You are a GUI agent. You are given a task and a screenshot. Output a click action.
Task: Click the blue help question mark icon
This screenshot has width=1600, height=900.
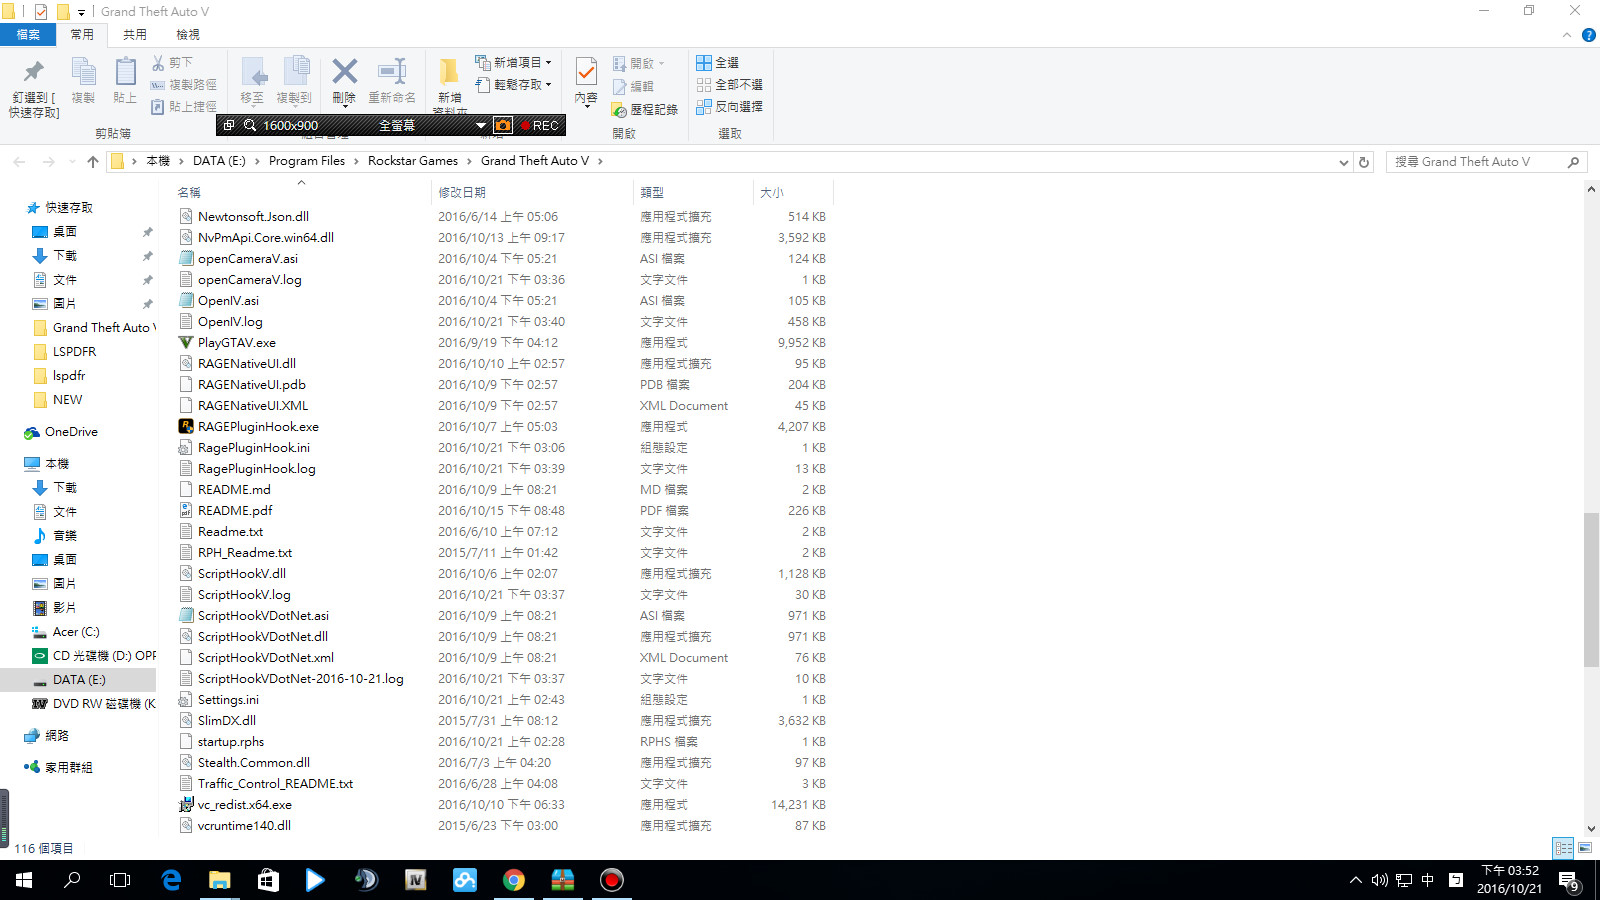point(1588,35)
